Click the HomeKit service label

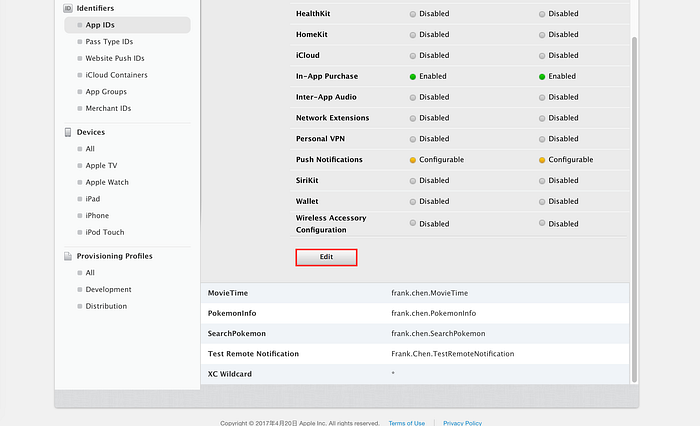coord(312,35)
